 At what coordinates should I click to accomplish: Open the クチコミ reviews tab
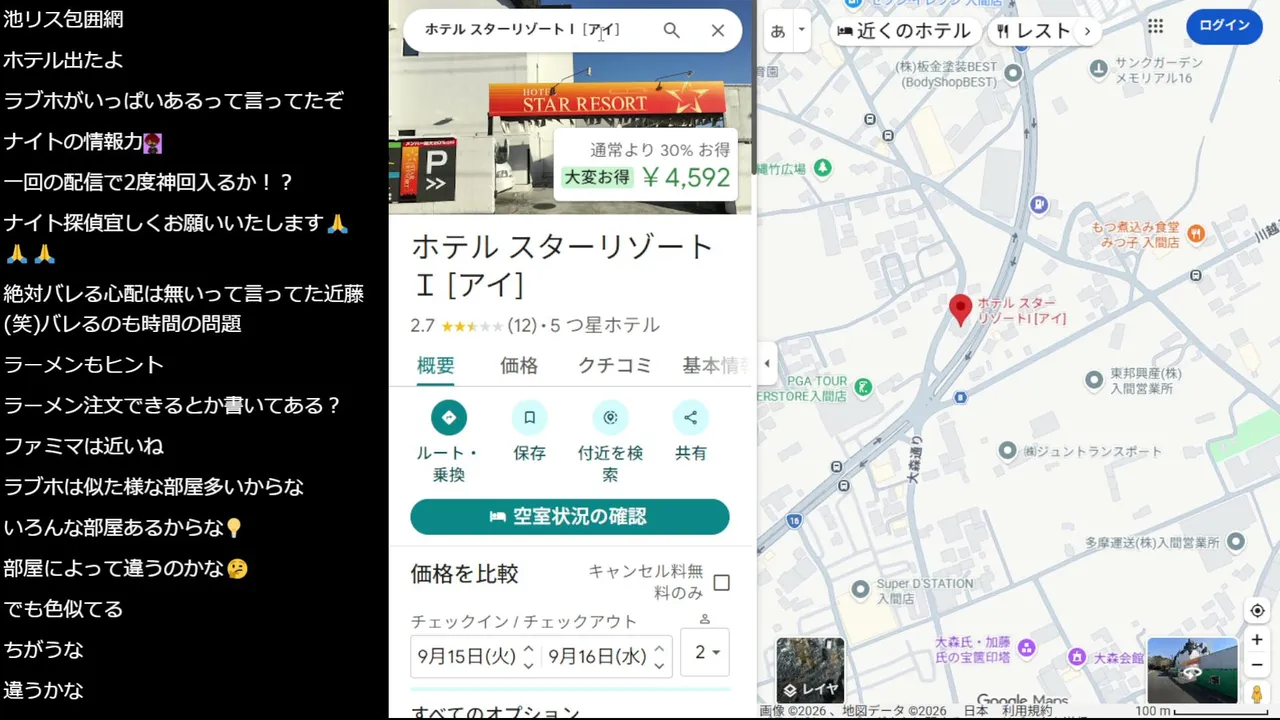point(615,366)
